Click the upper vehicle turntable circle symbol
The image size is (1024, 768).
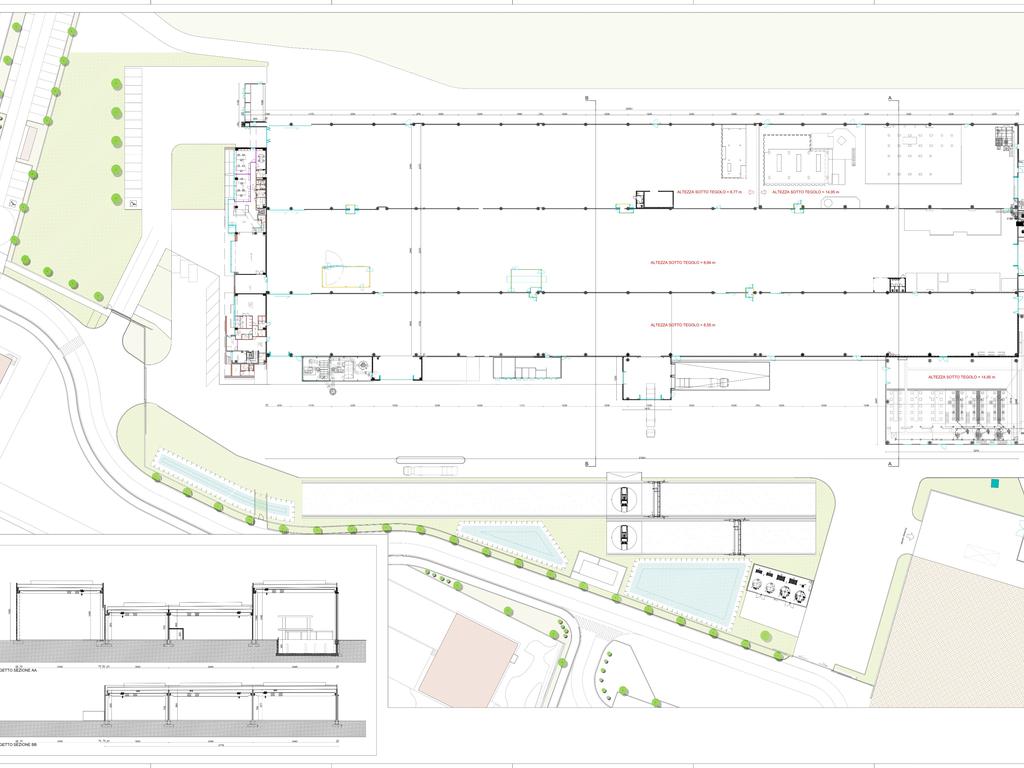pos(624,496)
